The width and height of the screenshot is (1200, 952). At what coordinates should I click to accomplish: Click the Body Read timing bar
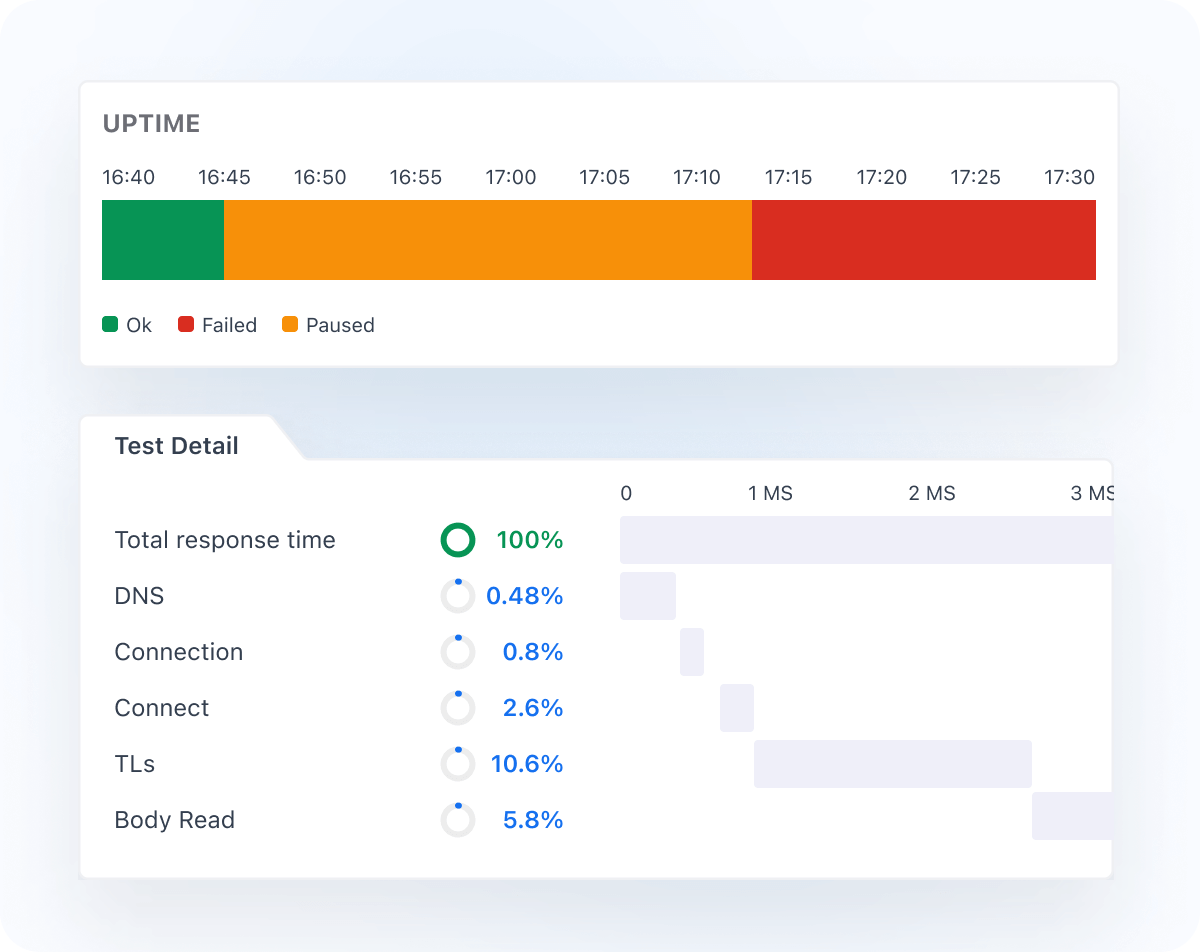click(x=1072, y=816)
